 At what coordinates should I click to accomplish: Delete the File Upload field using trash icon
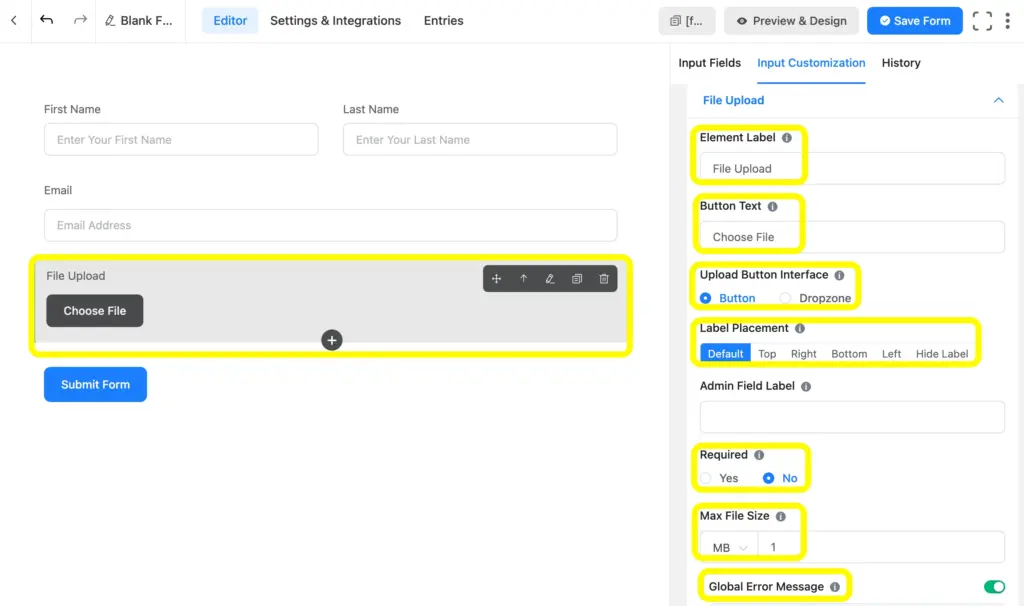(604, 279)
